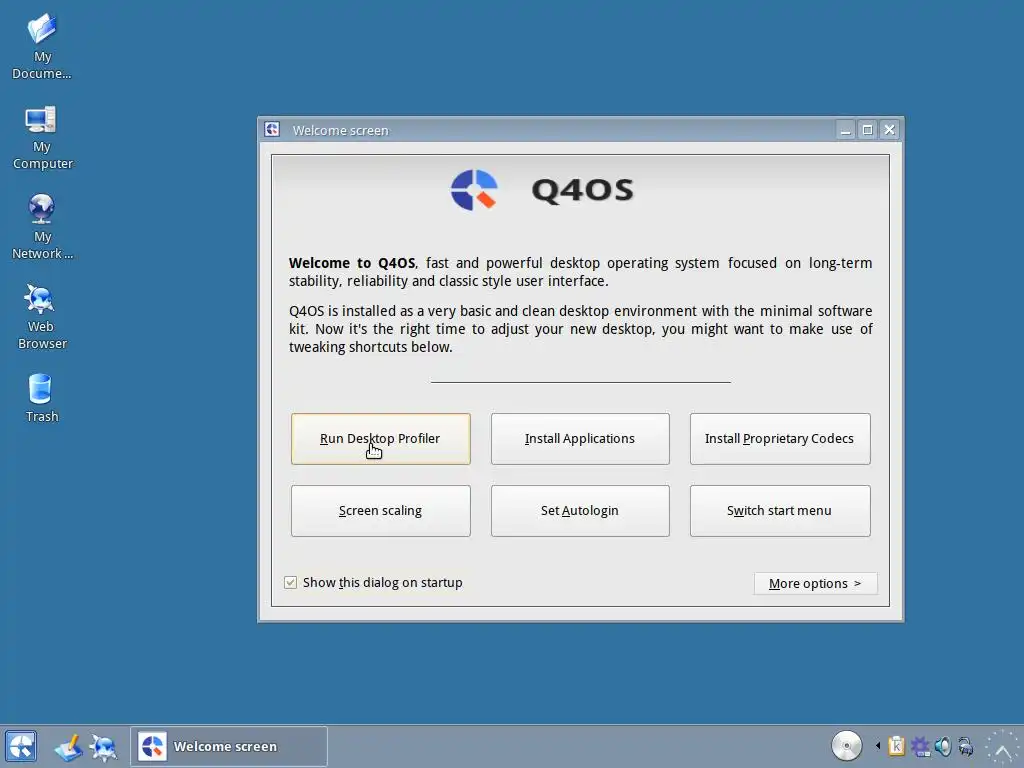The height and width of the screenshot is (768, 1024).
Task: Open the volume speaker tray icon
Action: pyautogui.click(x=942, y=746)
